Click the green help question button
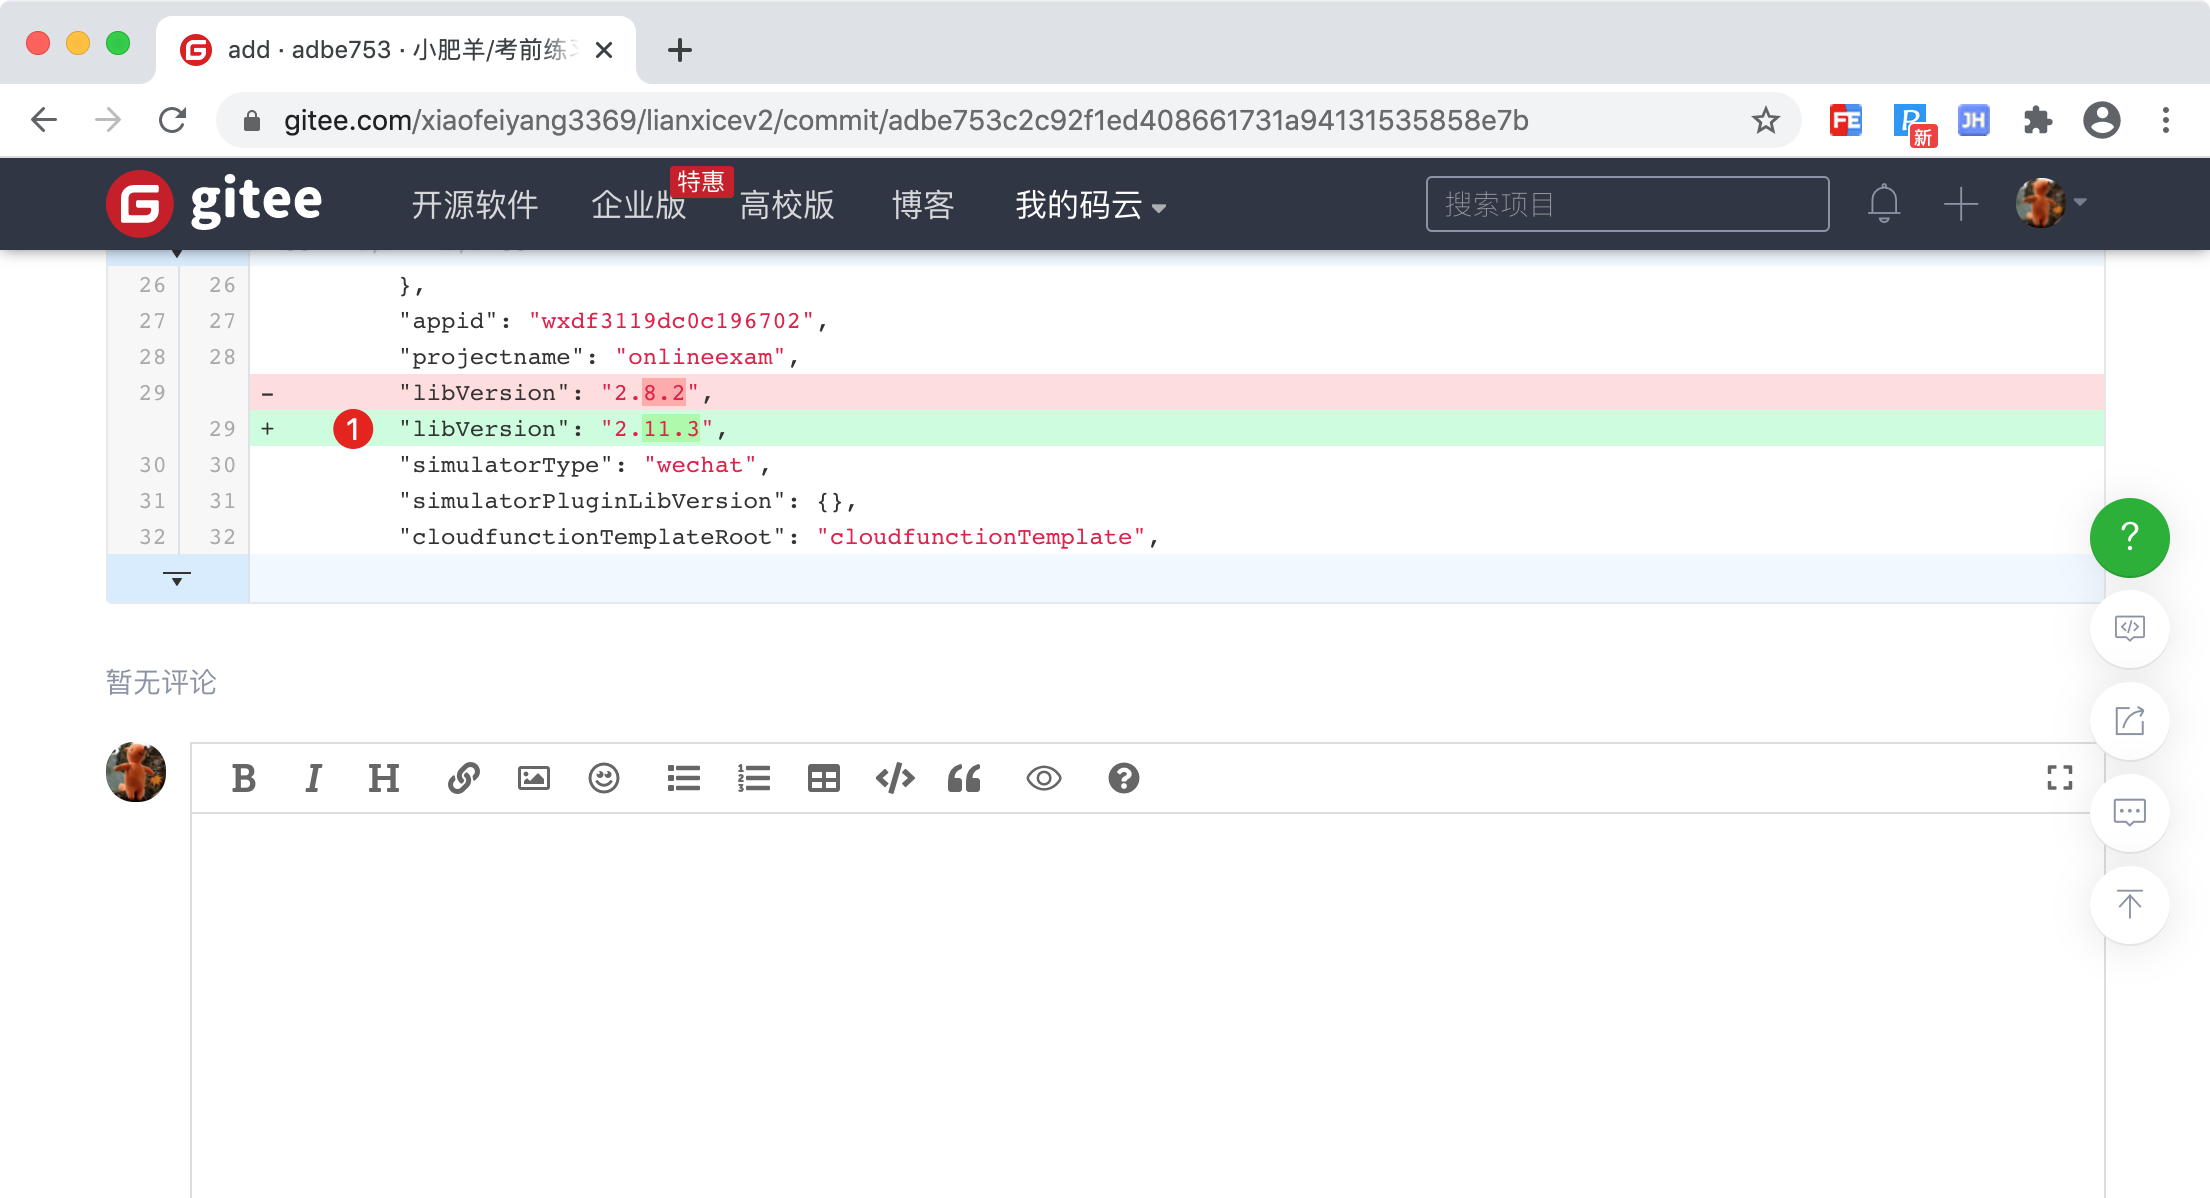Image resolution: width=2210 pixels, height=1198 pixels. coord(2129,537)
